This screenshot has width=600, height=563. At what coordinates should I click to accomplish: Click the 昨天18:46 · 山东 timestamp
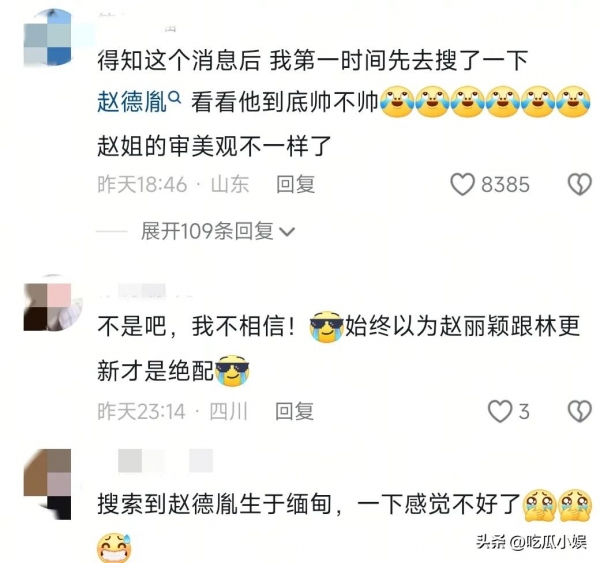[x=173, y=184]
